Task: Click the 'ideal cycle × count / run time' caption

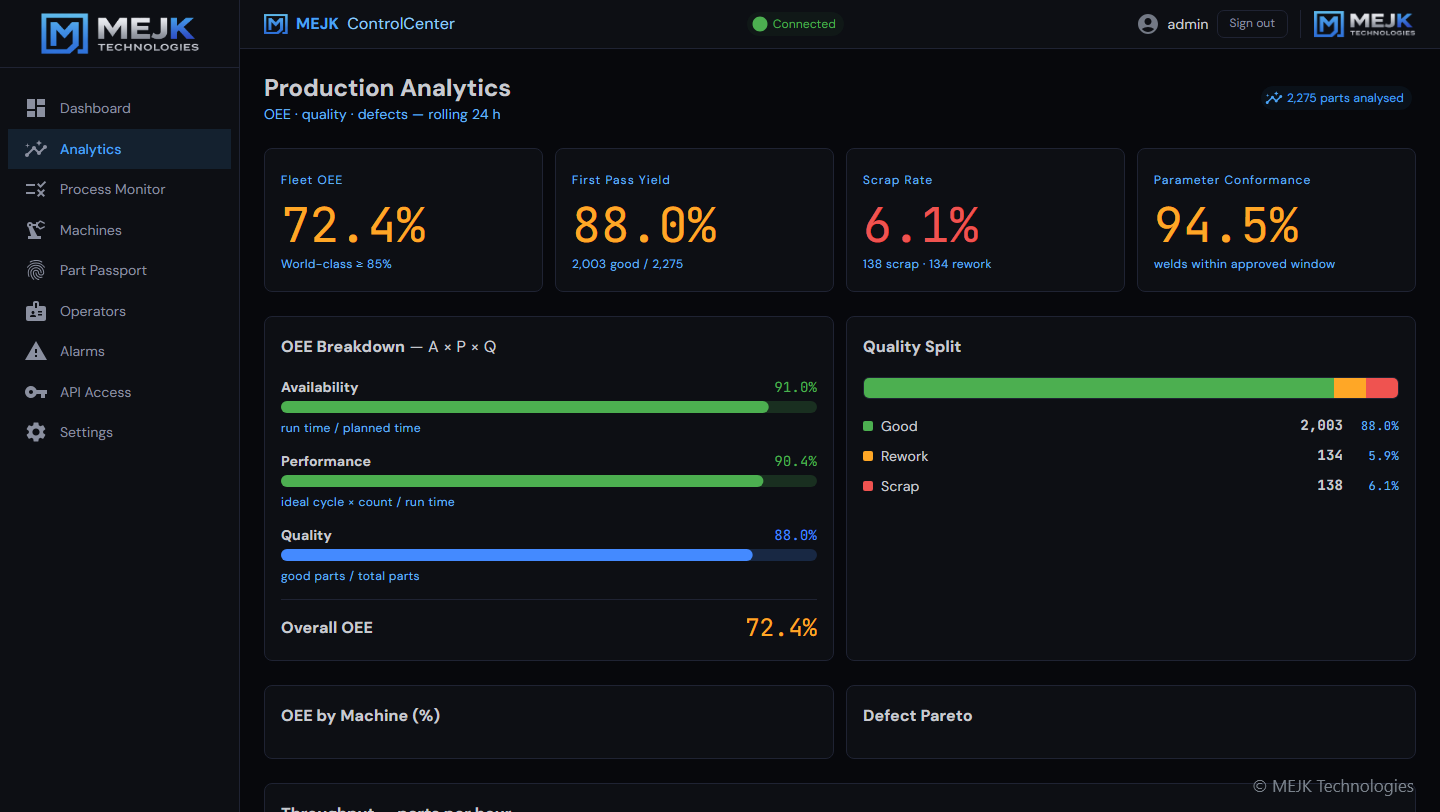Action: click(x=367, y=502)
